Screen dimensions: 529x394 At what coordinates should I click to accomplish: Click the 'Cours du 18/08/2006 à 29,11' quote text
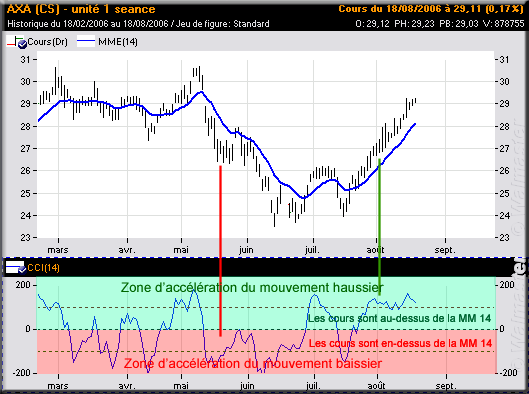pyautogui.click(x=410, y=9)
